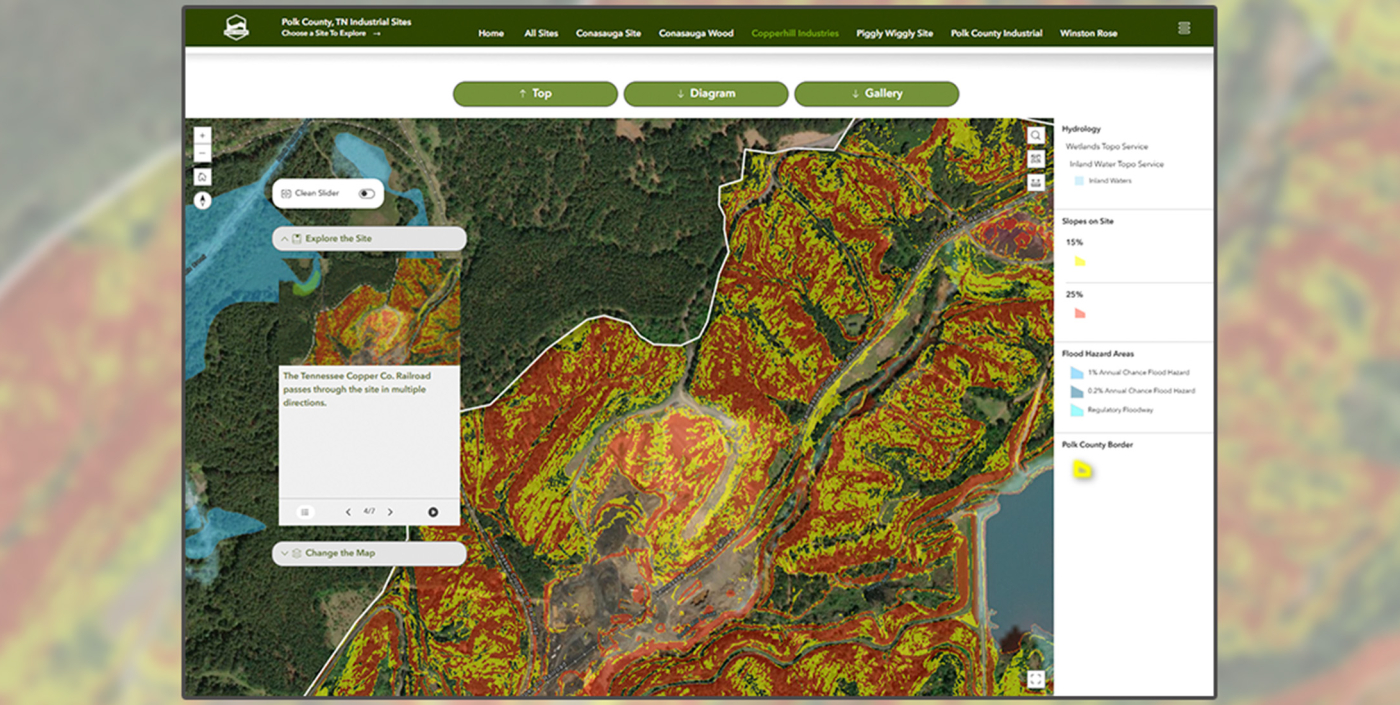Click the layer list icon below search
1400x705 pixels.
coord(1035,158)
